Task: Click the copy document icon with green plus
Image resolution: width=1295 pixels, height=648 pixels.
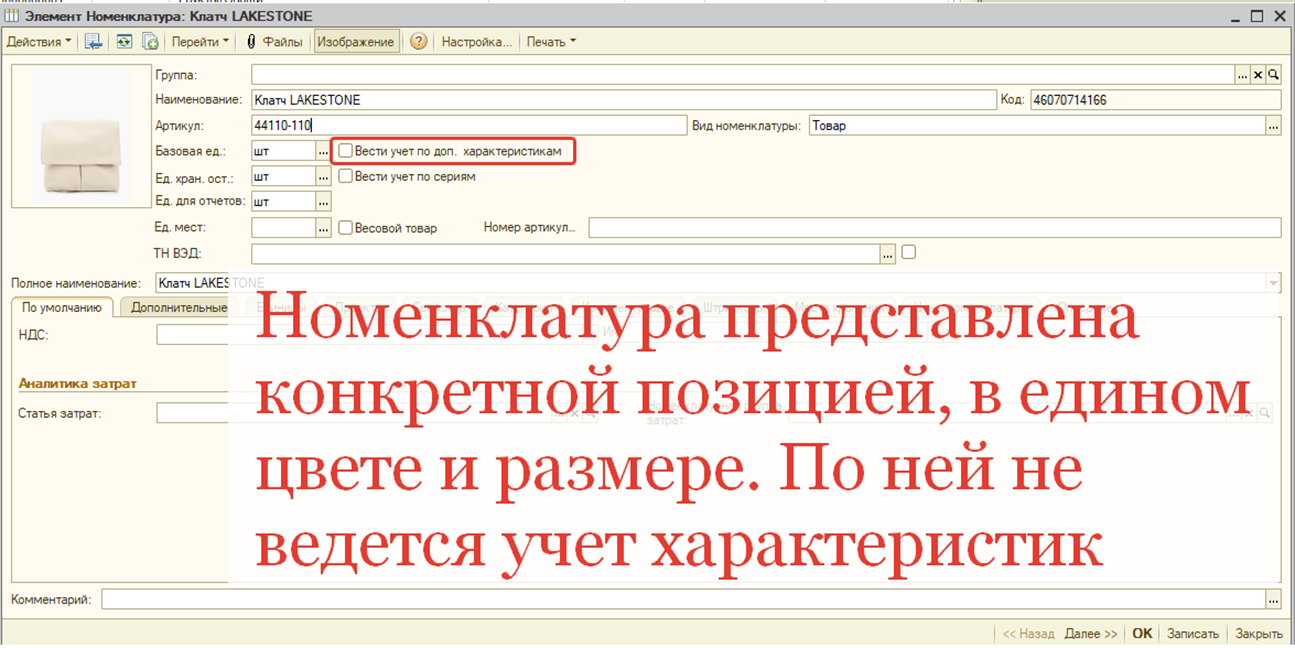Action: 150,41
